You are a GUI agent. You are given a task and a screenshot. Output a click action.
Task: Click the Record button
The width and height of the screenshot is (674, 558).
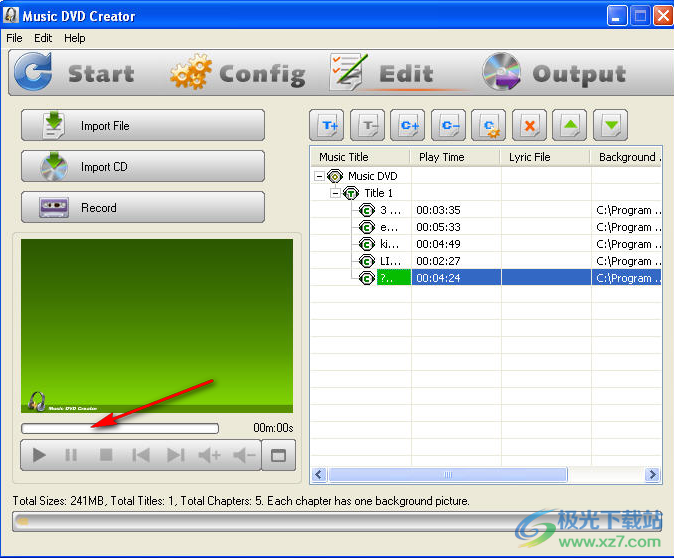coord(143,207)
